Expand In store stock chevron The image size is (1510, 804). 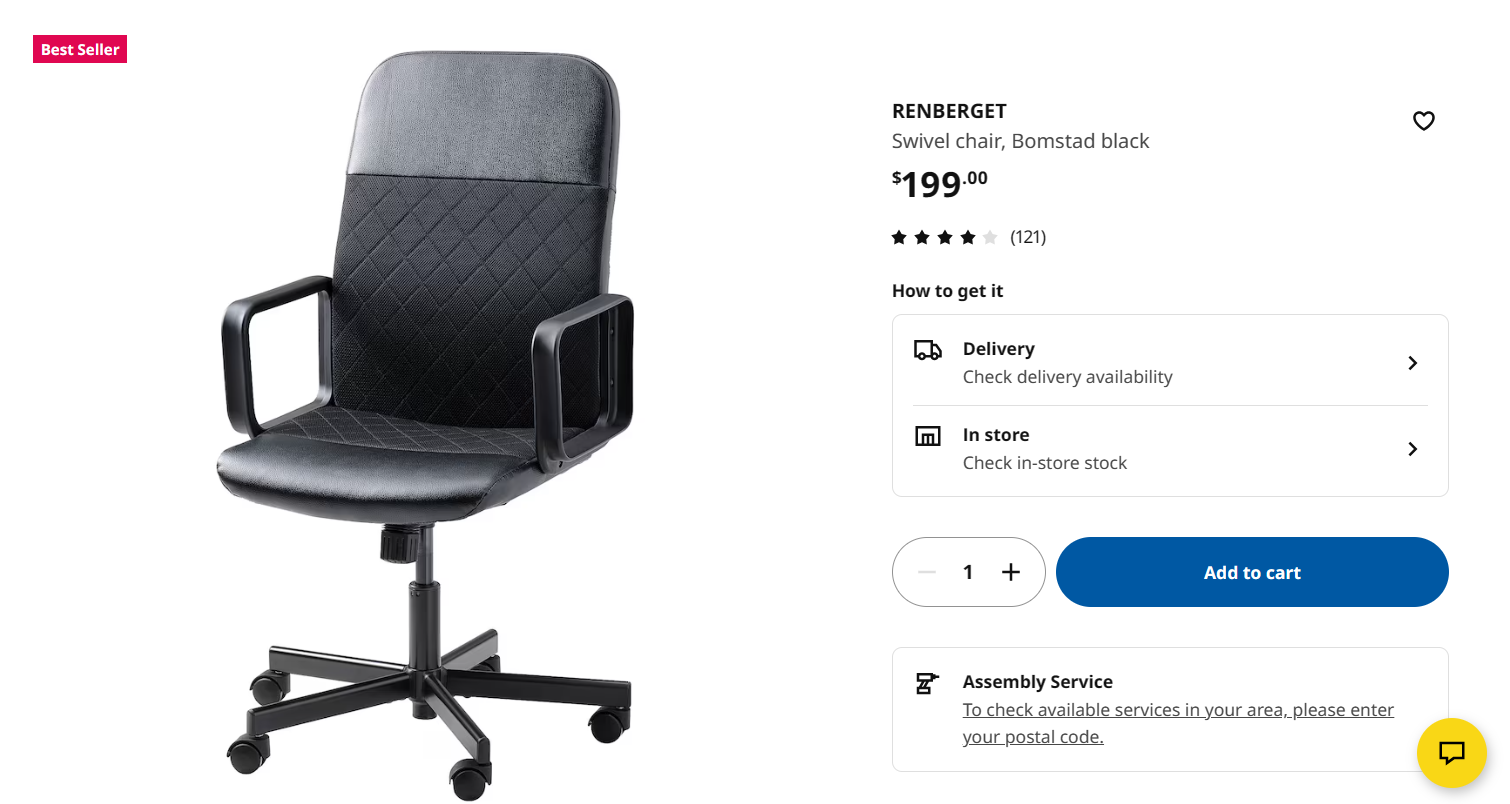(x=1412, y=449)
